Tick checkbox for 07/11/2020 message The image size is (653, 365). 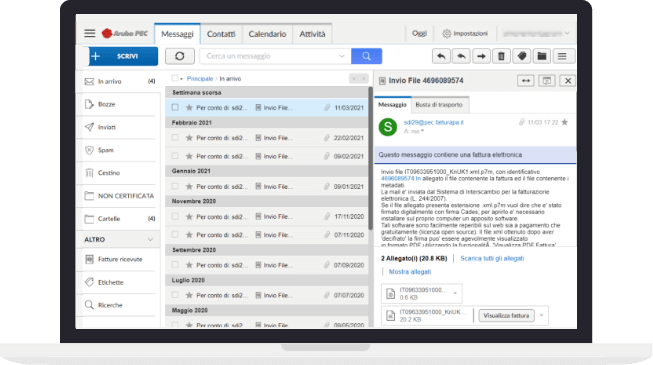click(x=175, y=235)
